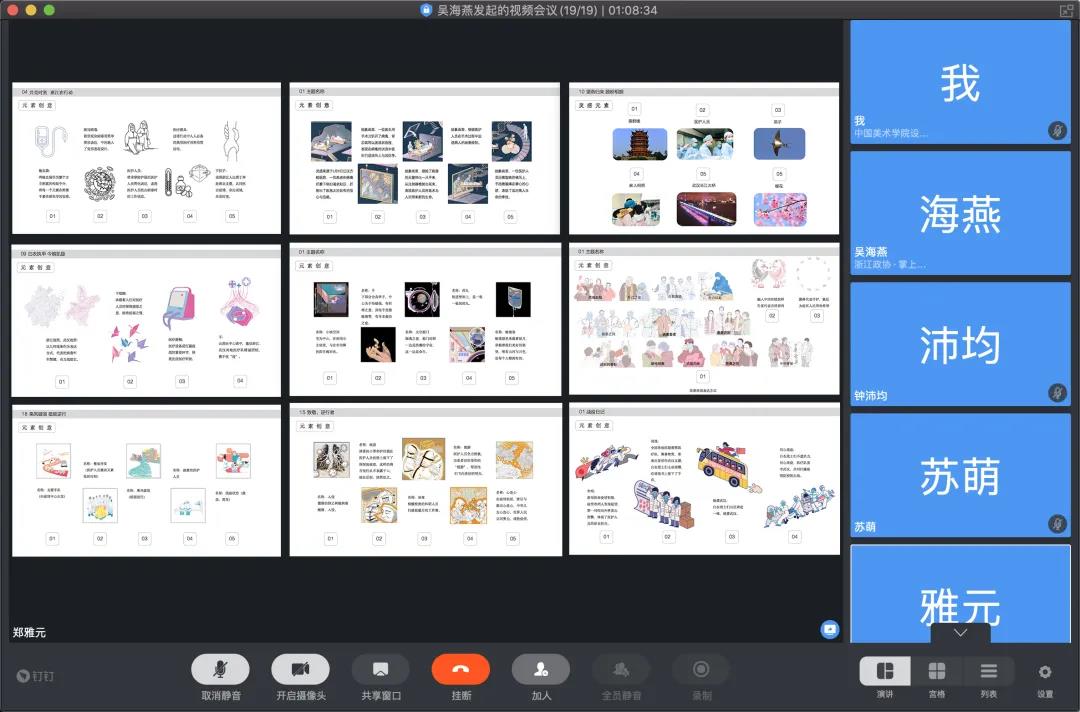Click the 全员静音 mute-all icon
Viewport: 1080px width, 712px height.
click(x=621, y=669)
